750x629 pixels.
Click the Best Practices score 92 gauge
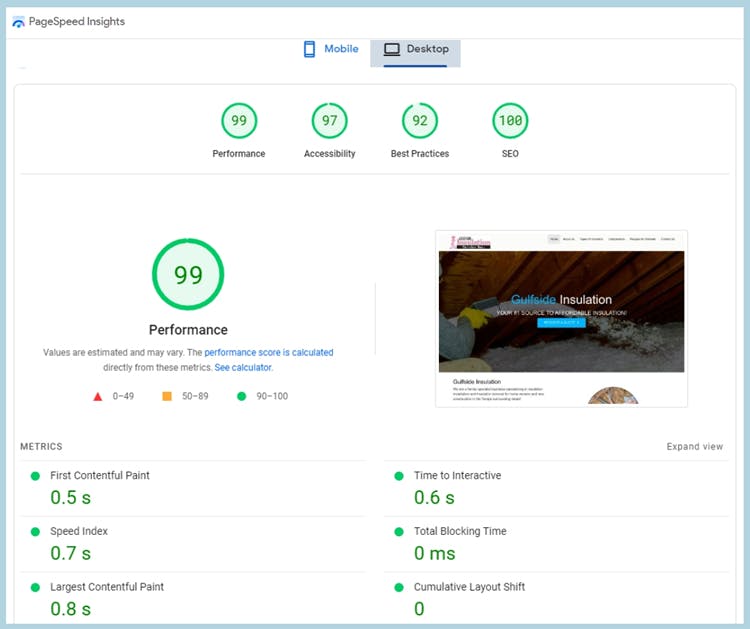pyautogui.click(x=420, y=121)
